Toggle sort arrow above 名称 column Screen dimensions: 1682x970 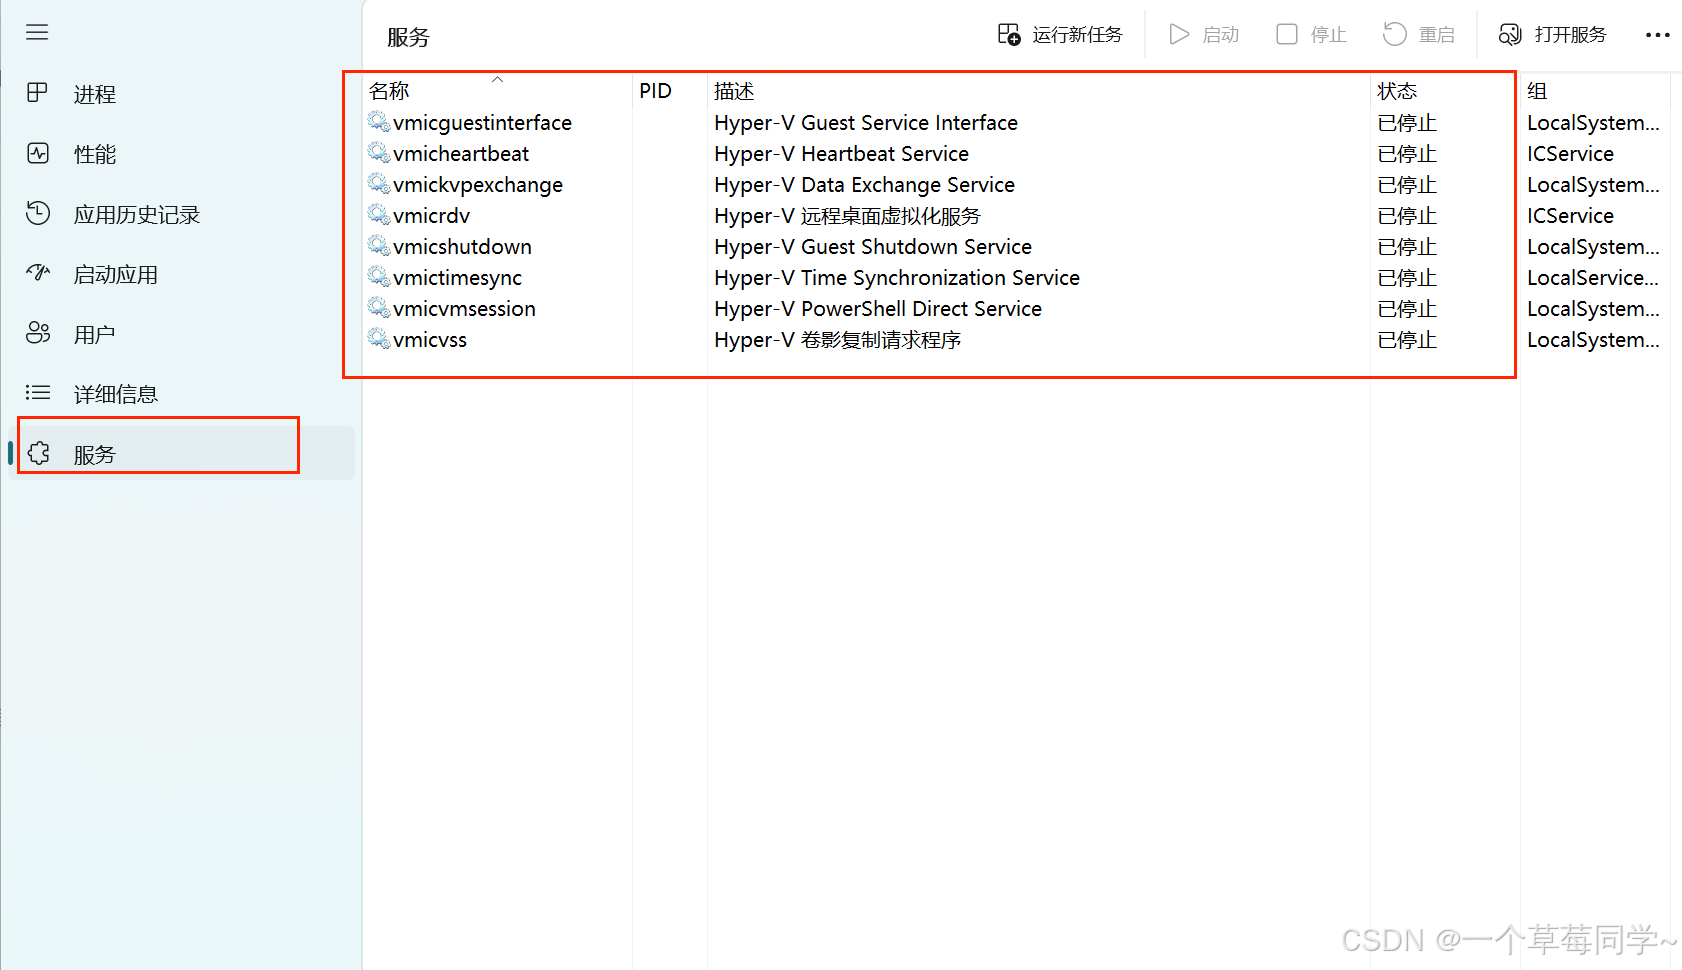(497, 79)
